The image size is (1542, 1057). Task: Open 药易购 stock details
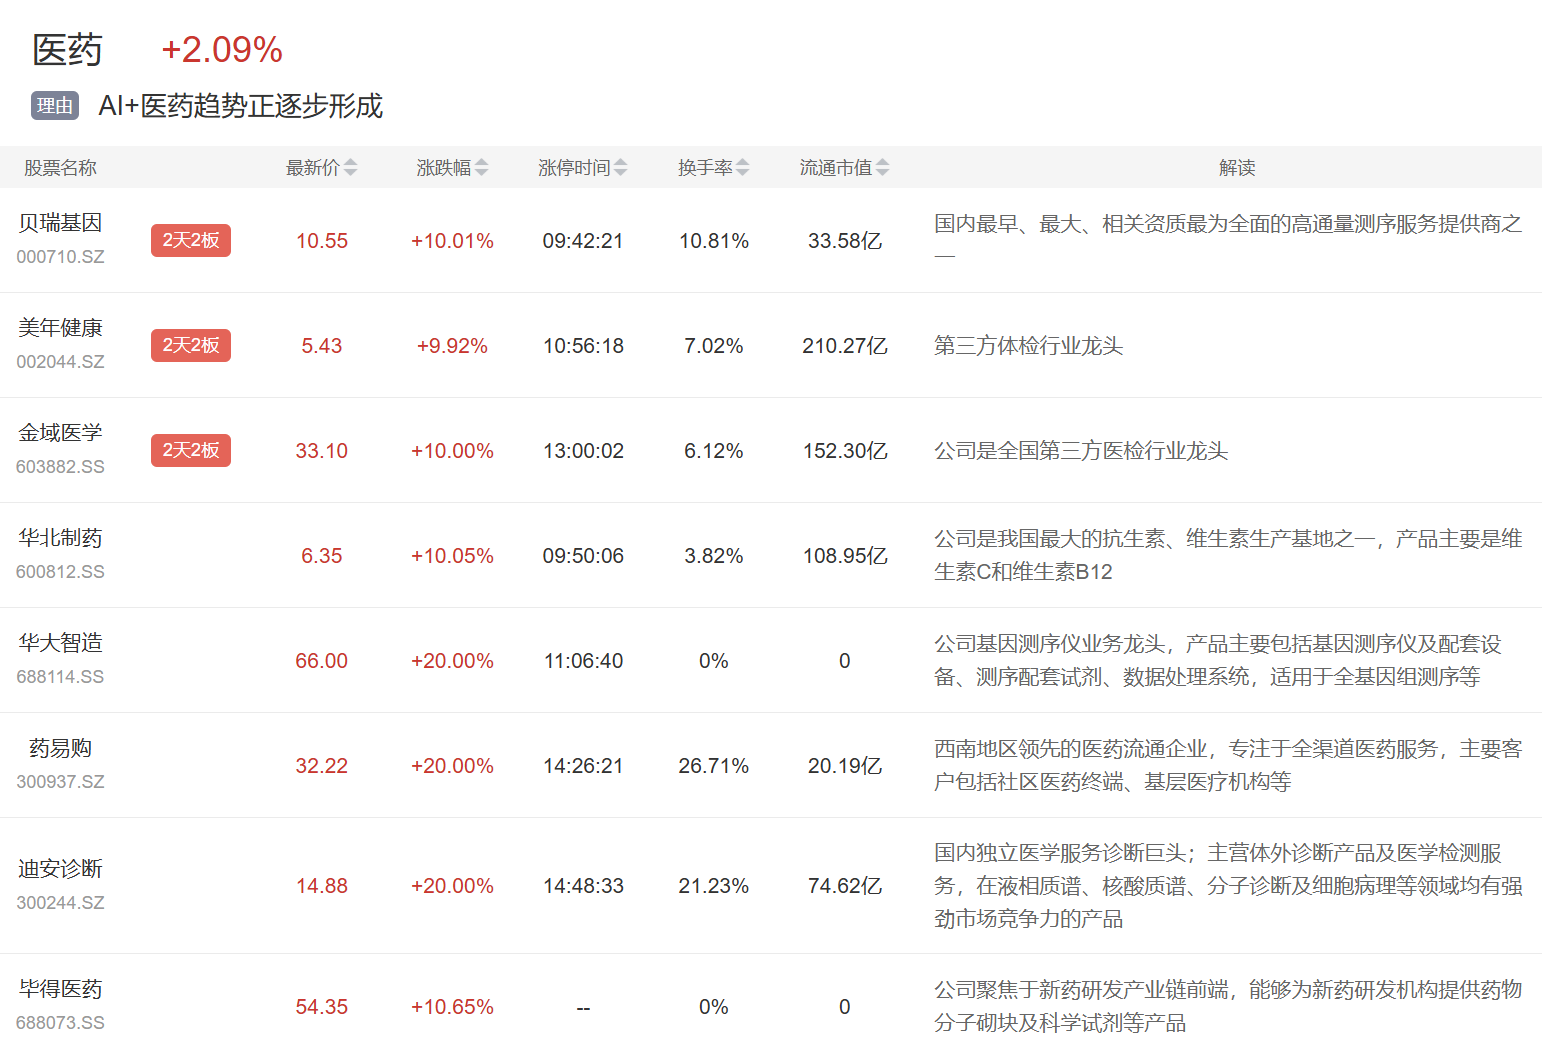[60, 748]
